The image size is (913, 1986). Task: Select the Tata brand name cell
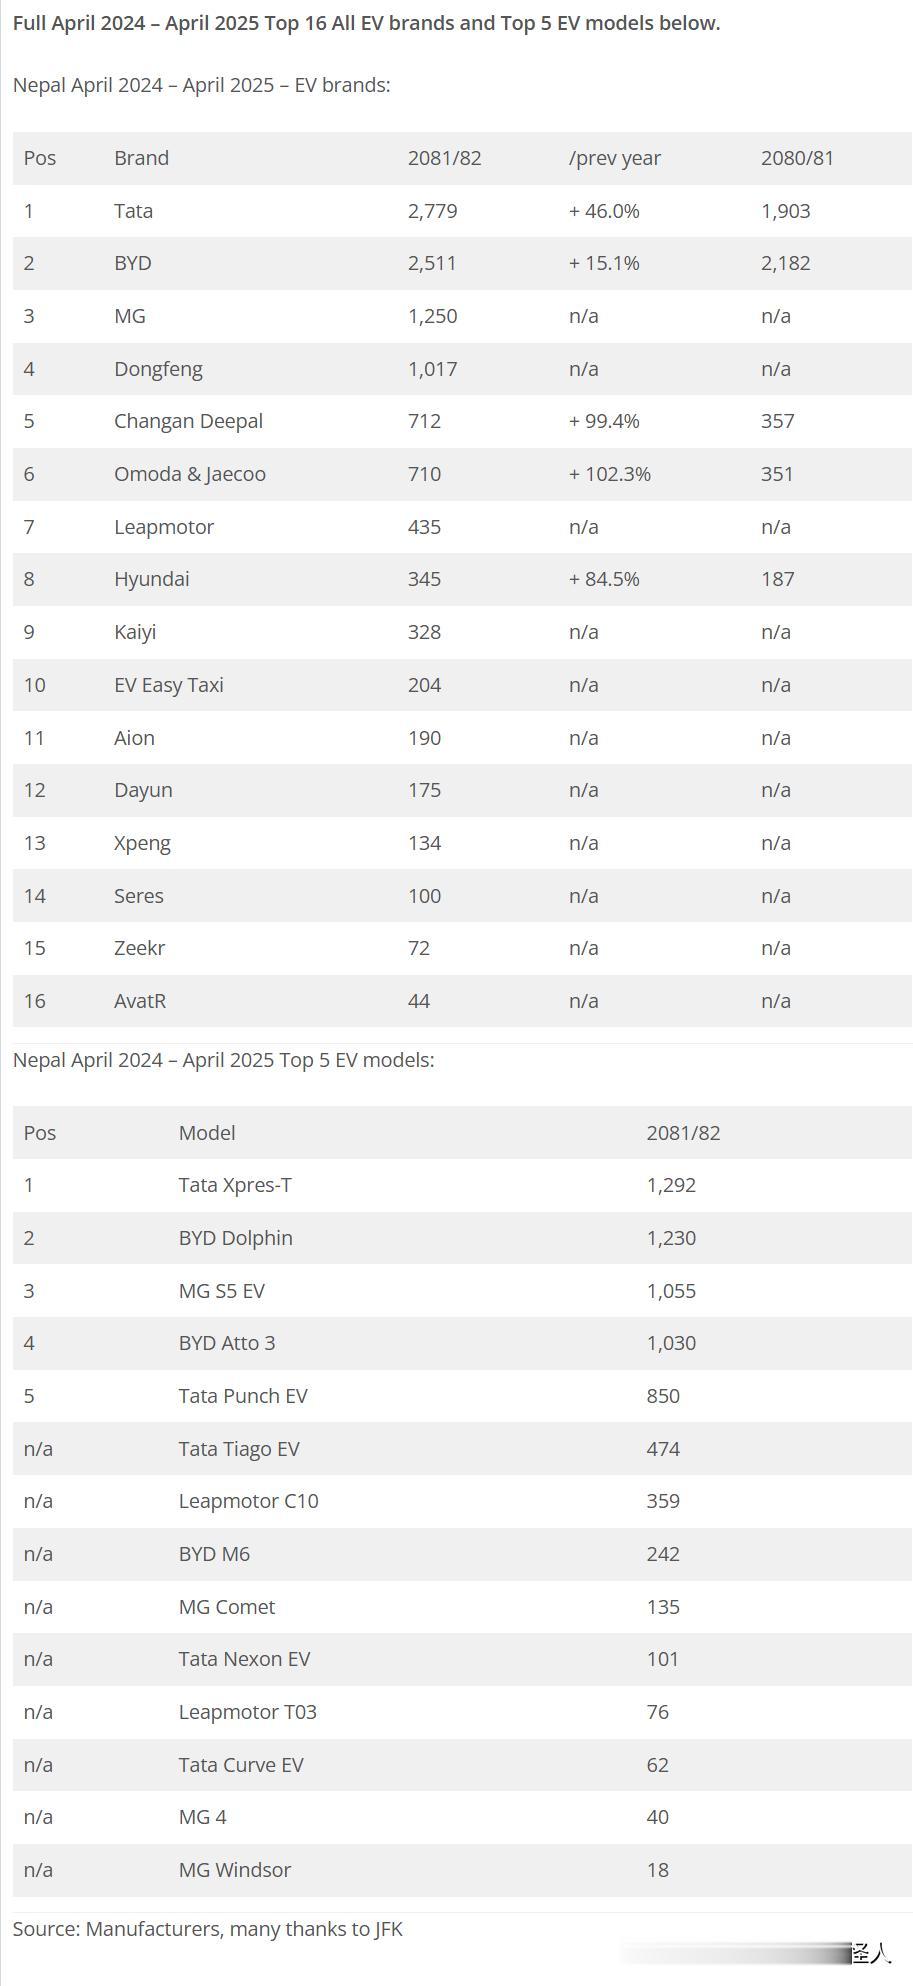133,211
